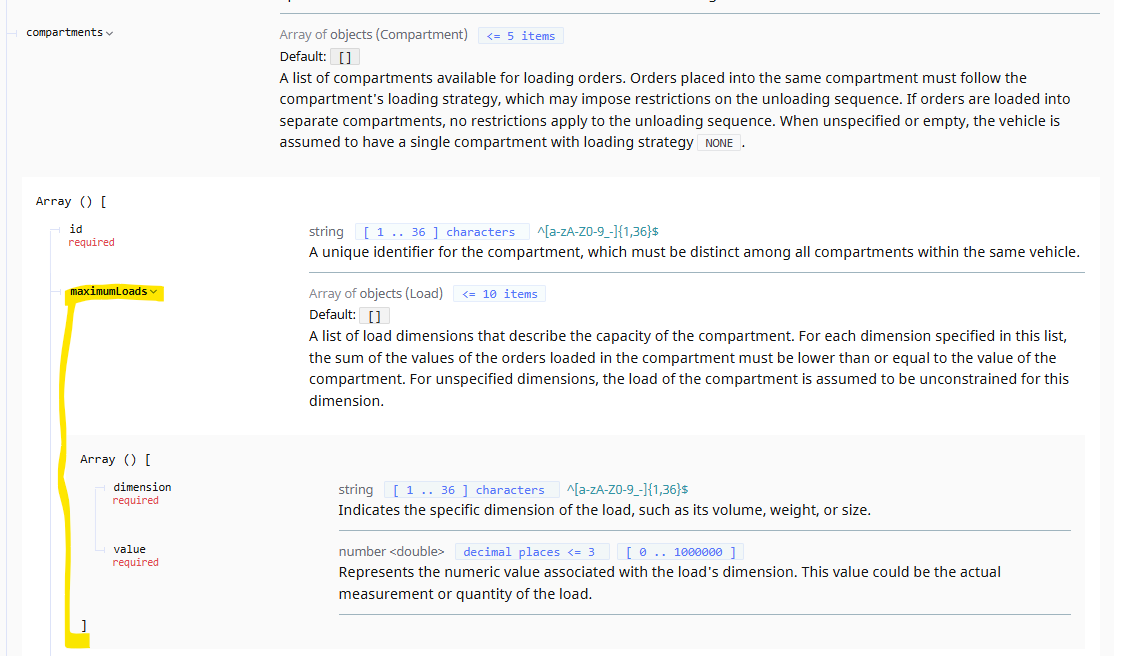Click the default [] value for maximumLoads

tap(374, 315)
